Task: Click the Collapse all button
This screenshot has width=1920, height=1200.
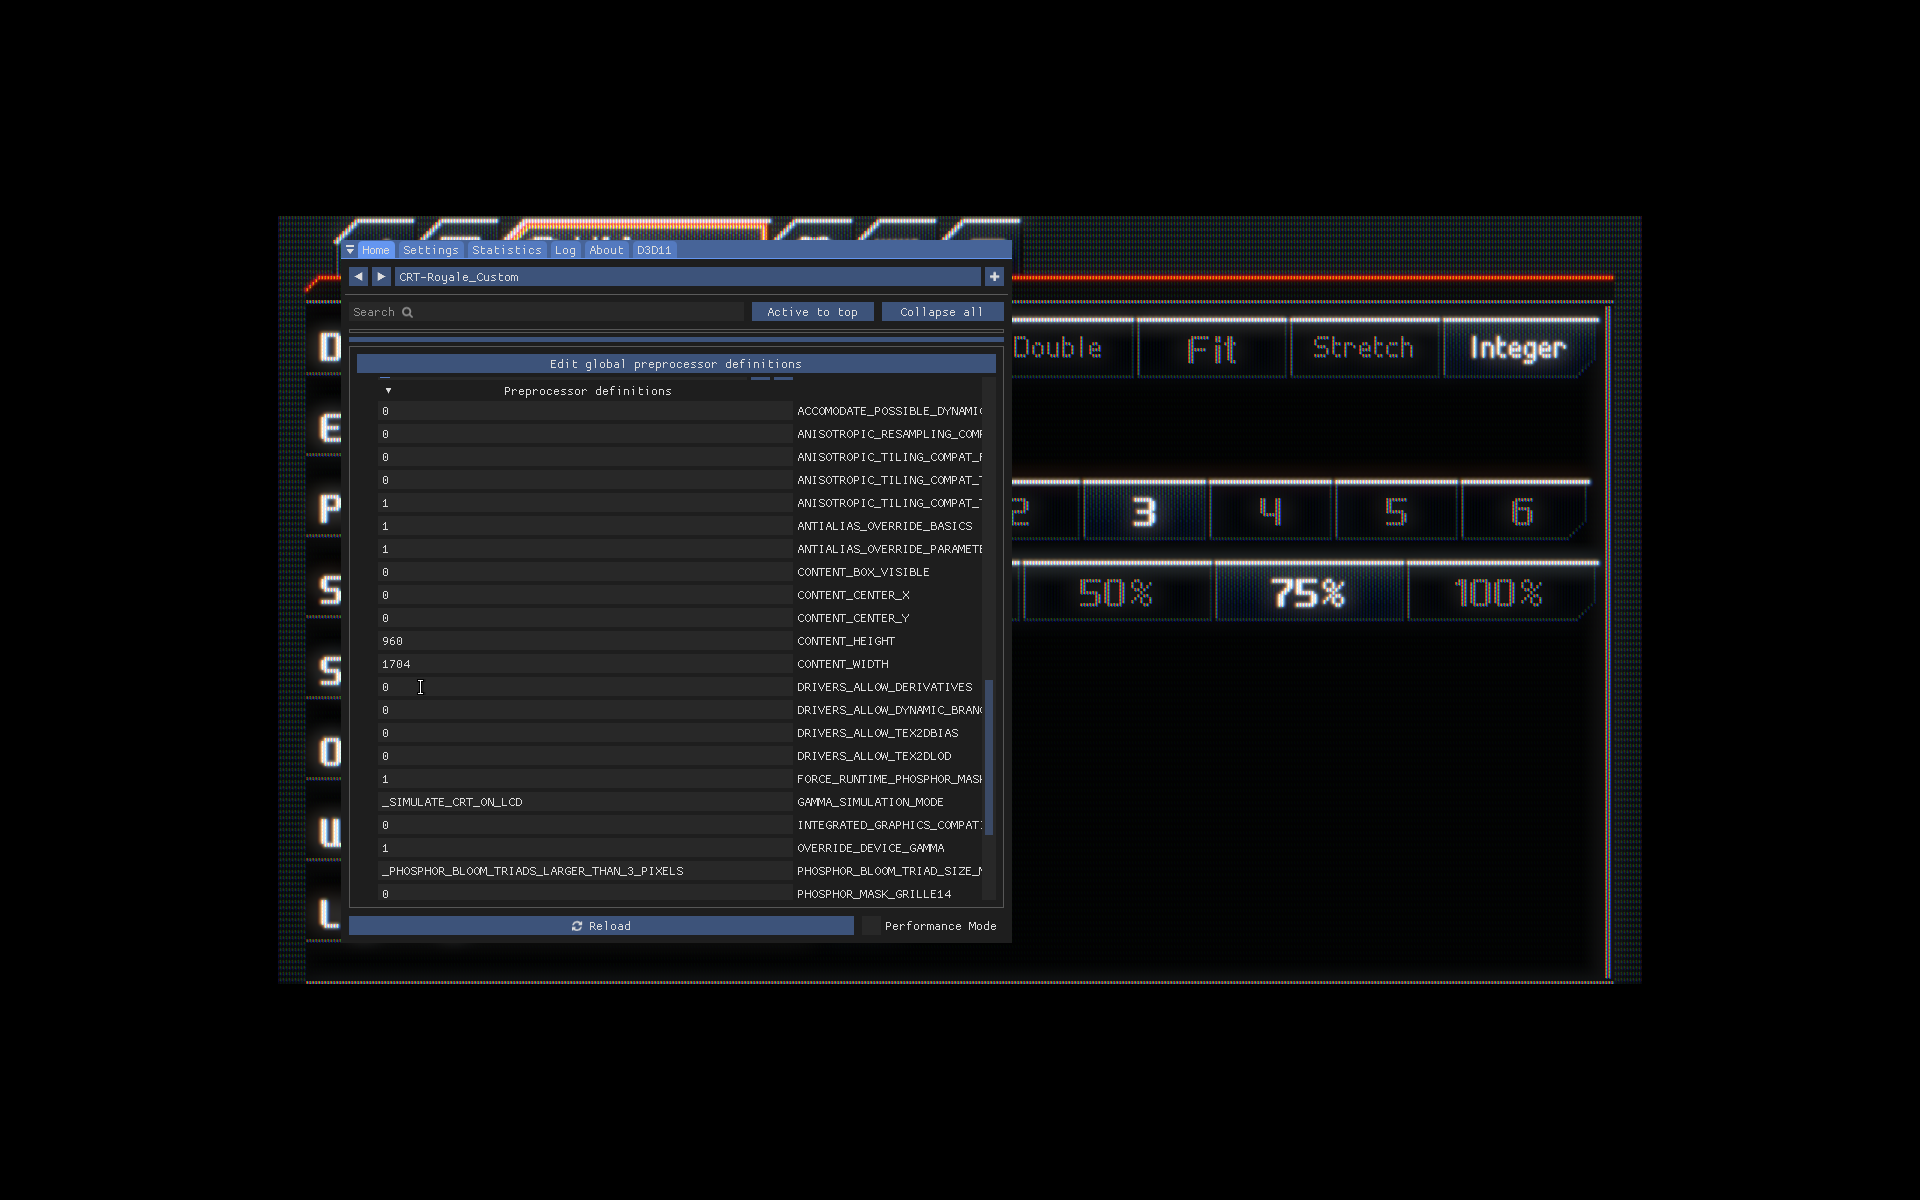Action: point(941,311)
